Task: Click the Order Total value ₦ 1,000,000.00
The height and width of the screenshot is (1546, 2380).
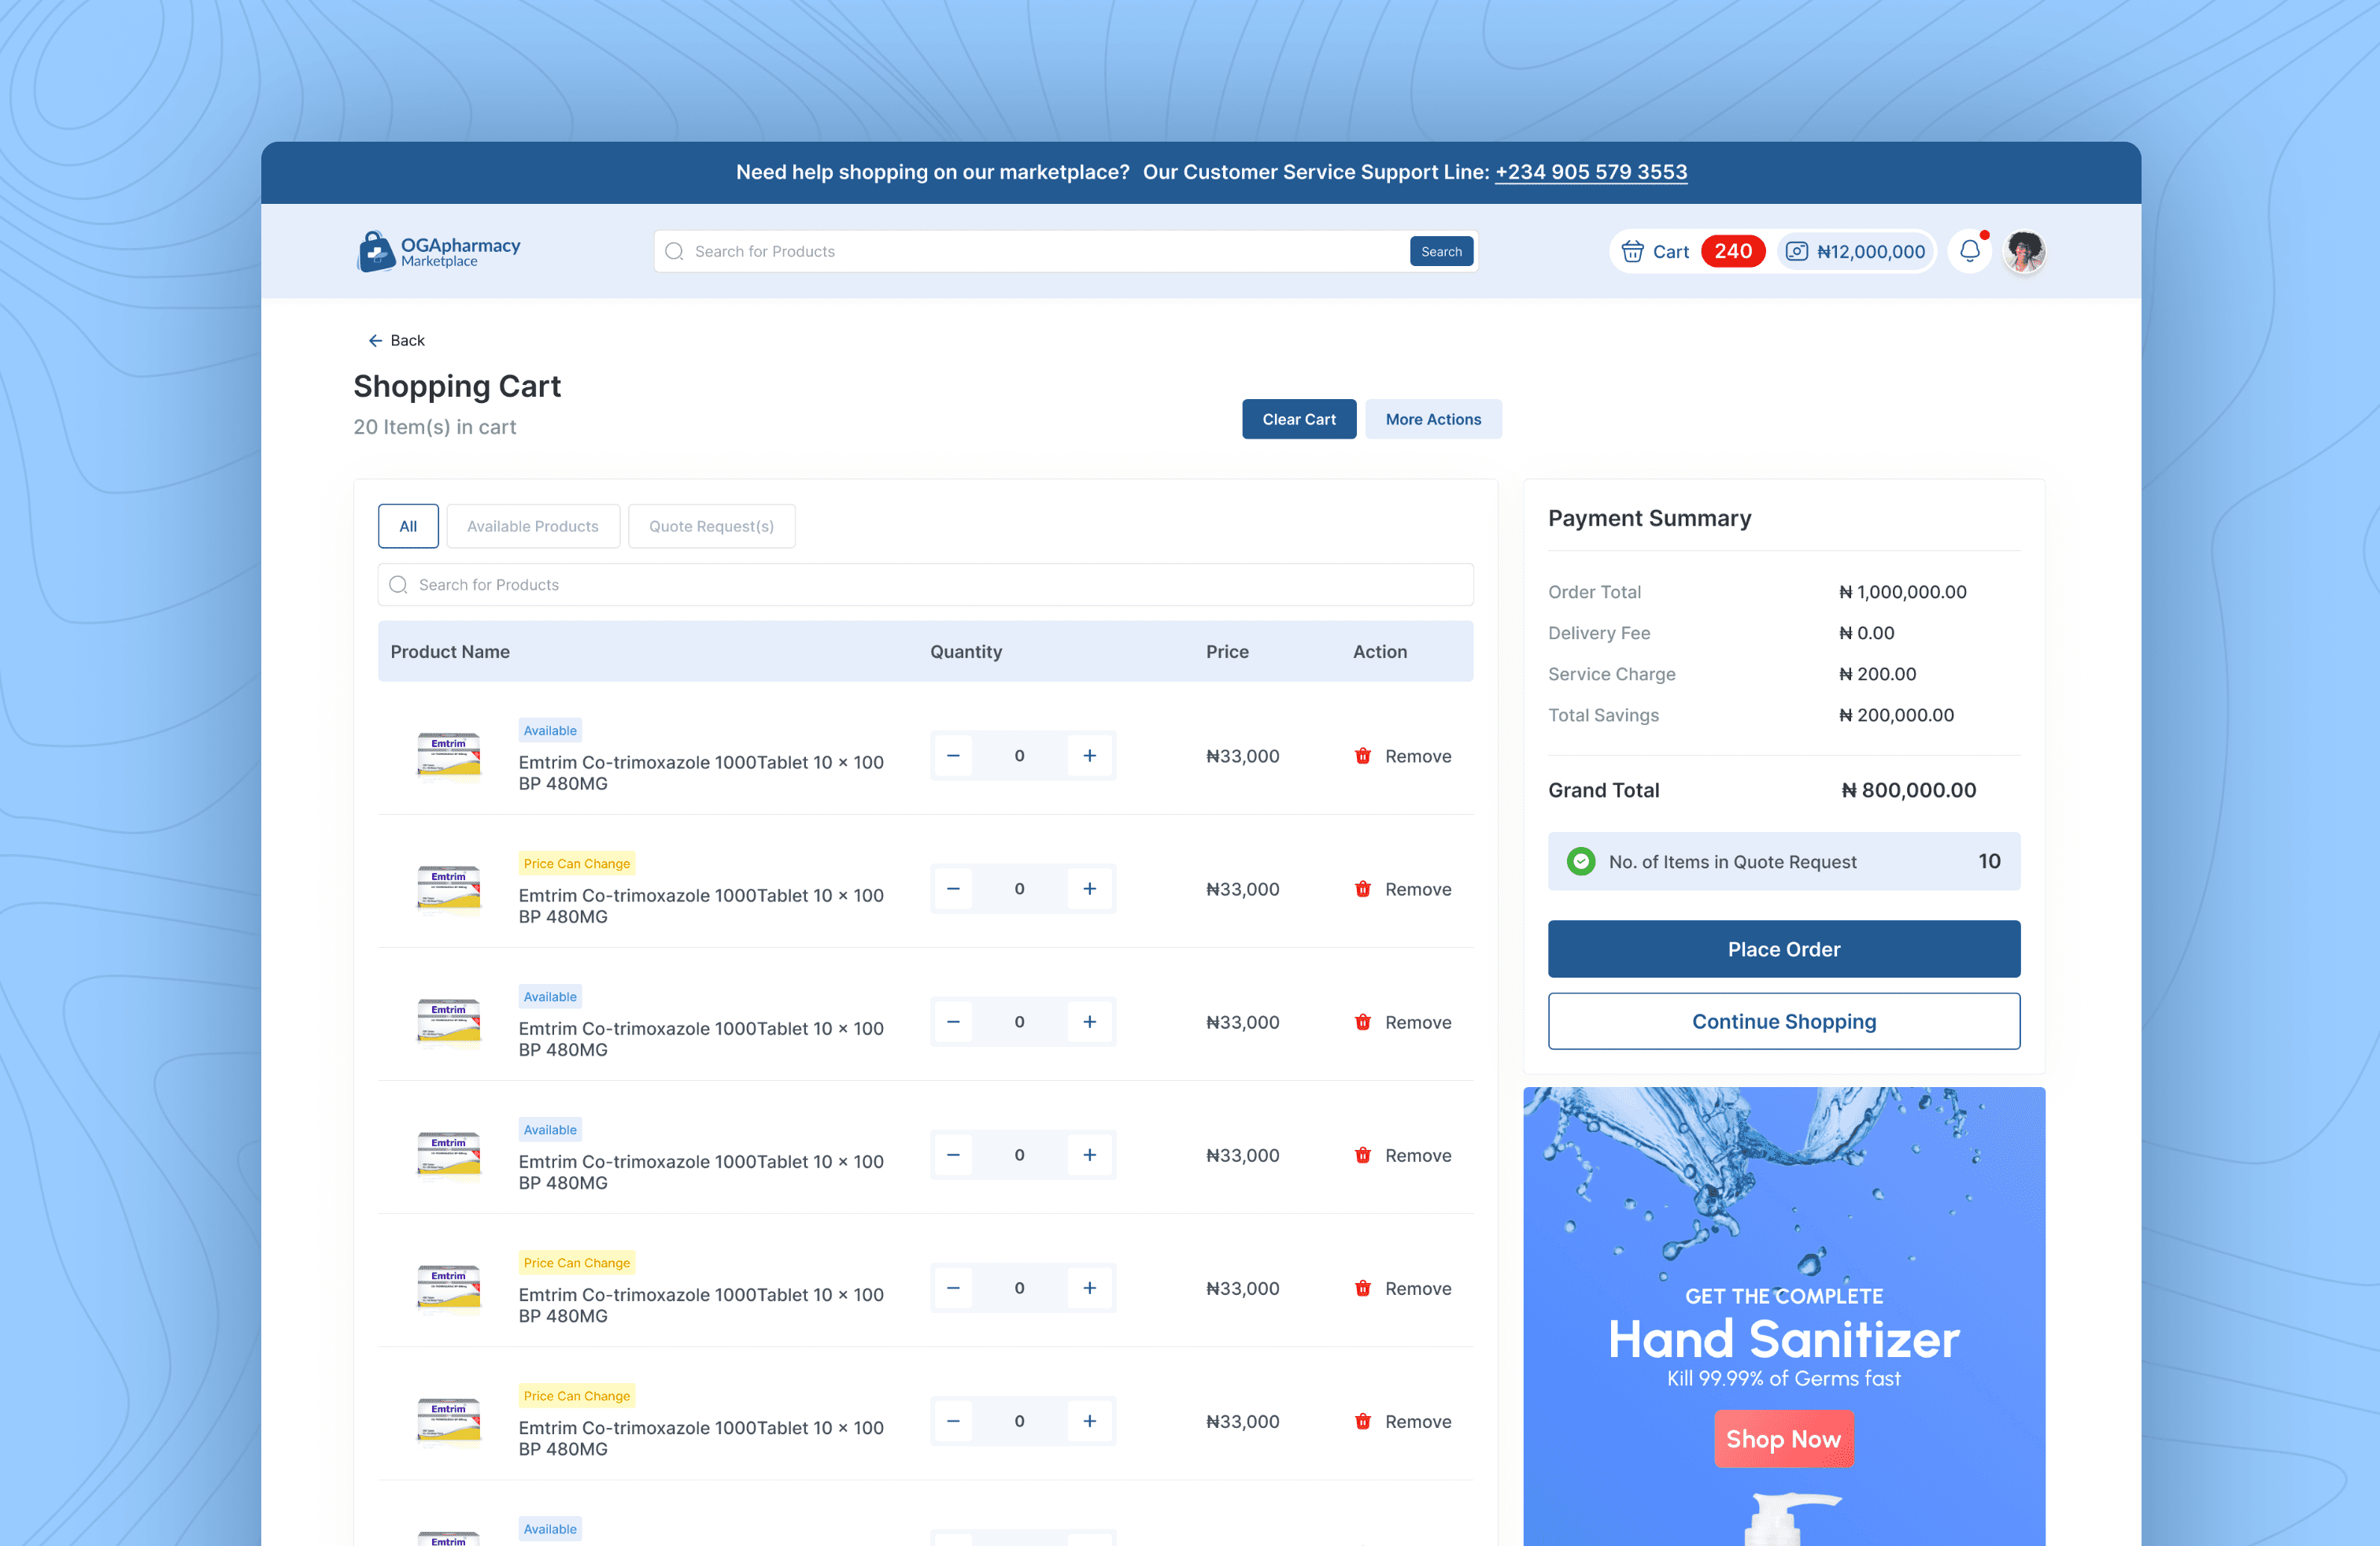Action: click(1903, 592)
